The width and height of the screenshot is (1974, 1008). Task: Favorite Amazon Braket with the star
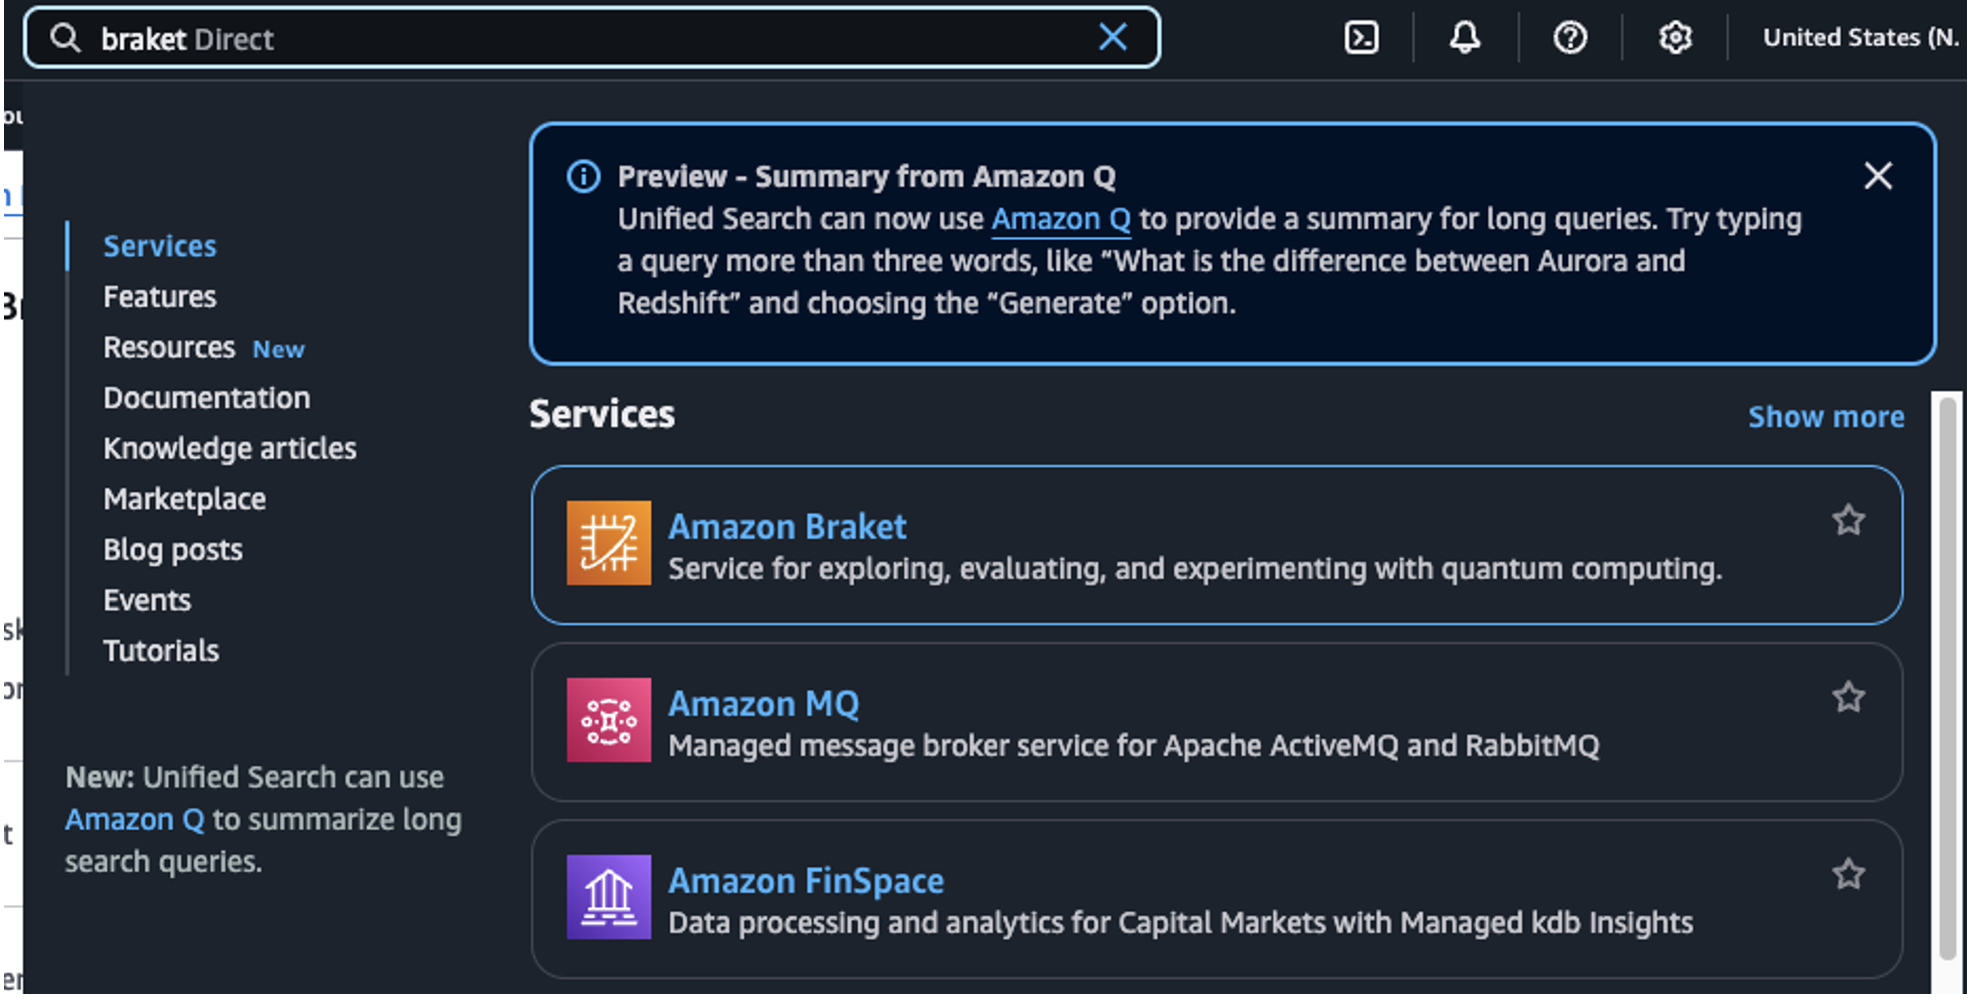pos(1848,520)
